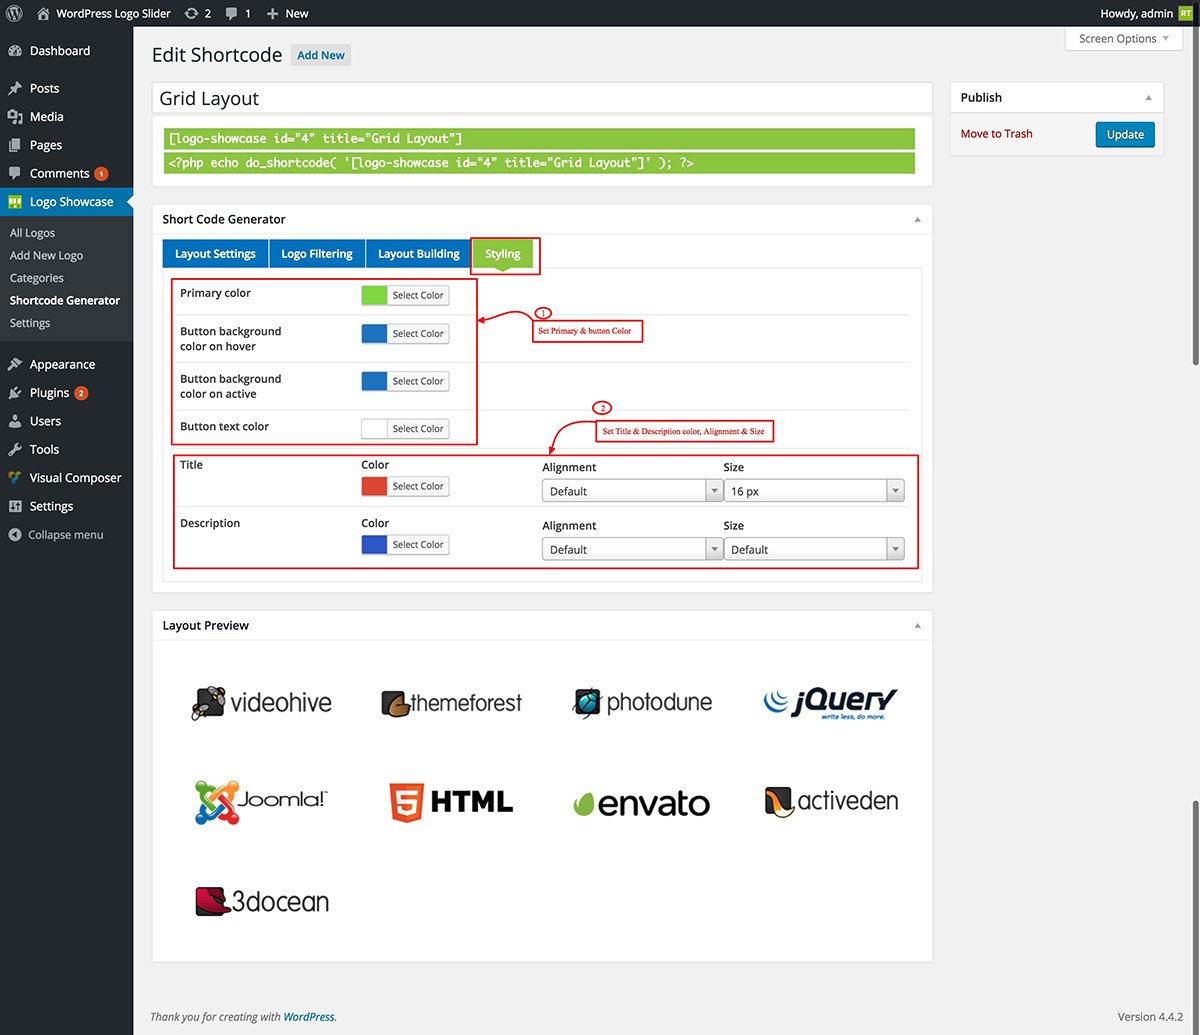Switch to the Layout Building tab
The height and width of the screenshot is (1035, 1200).
pos(419,254)
